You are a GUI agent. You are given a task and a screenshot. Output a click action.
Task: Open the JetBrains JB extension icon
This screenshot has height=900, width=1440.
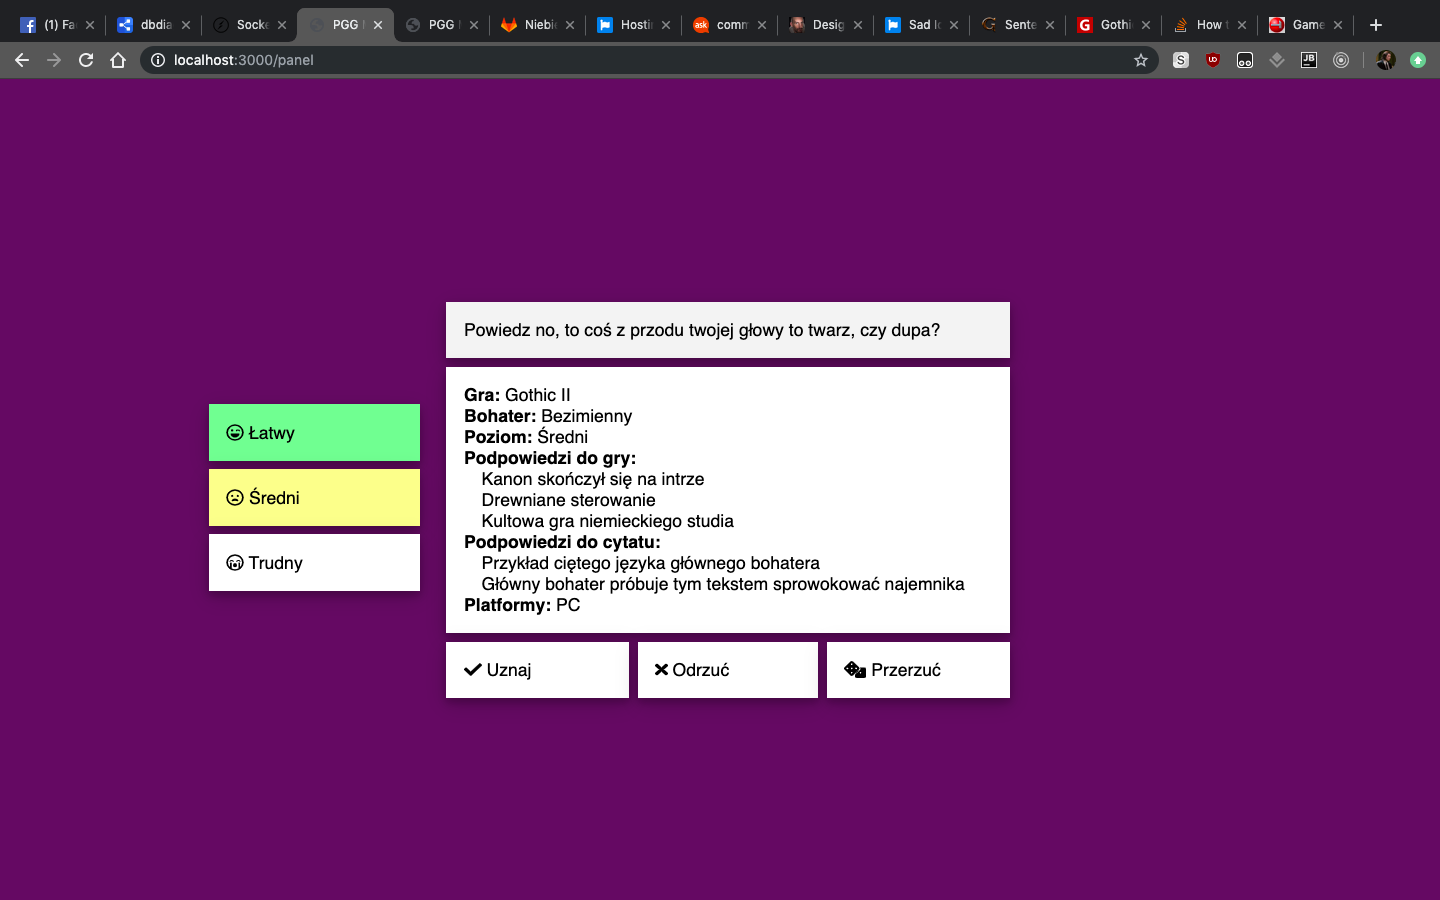1309,60
